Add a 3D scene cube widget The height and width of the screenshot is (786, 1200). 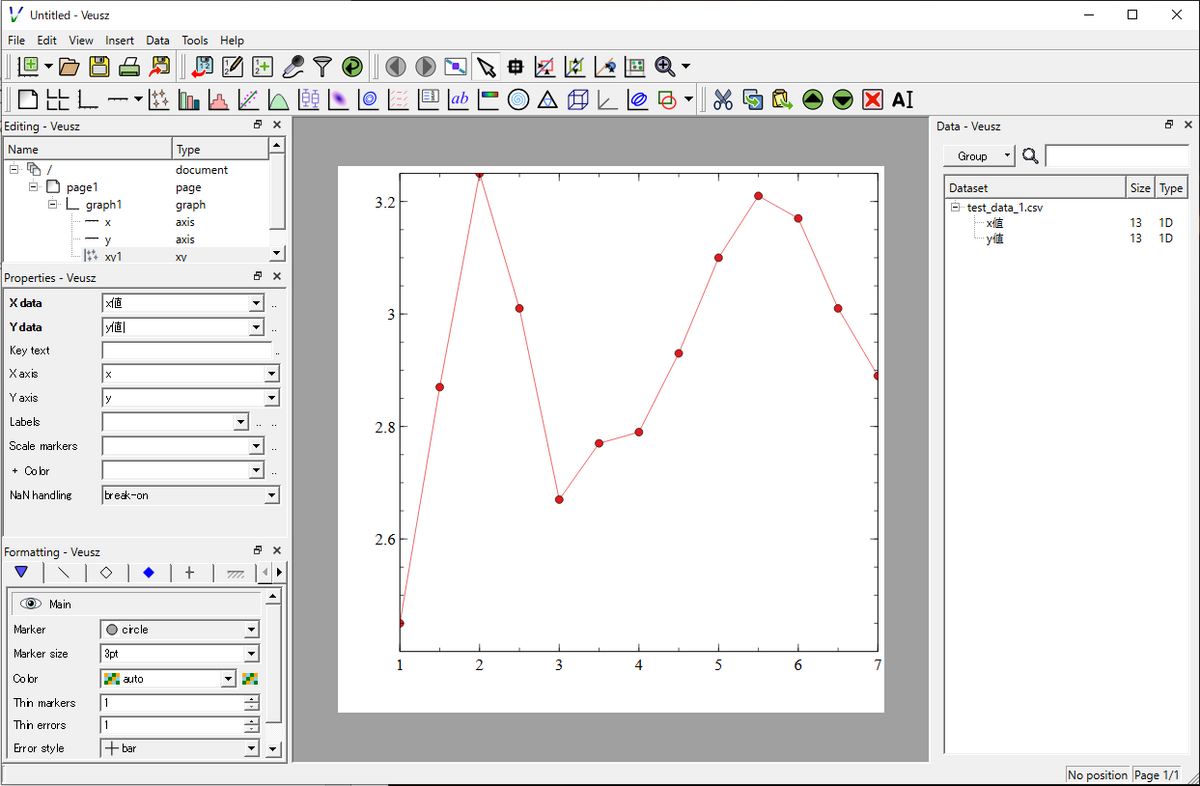[x=578, y=99]
